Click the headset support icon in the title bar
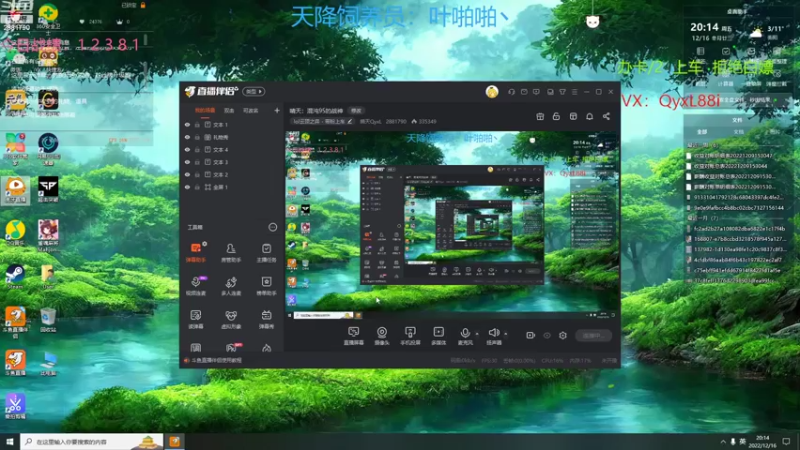The width and height of the screenshot is (800, 450). tap(511, 92)
